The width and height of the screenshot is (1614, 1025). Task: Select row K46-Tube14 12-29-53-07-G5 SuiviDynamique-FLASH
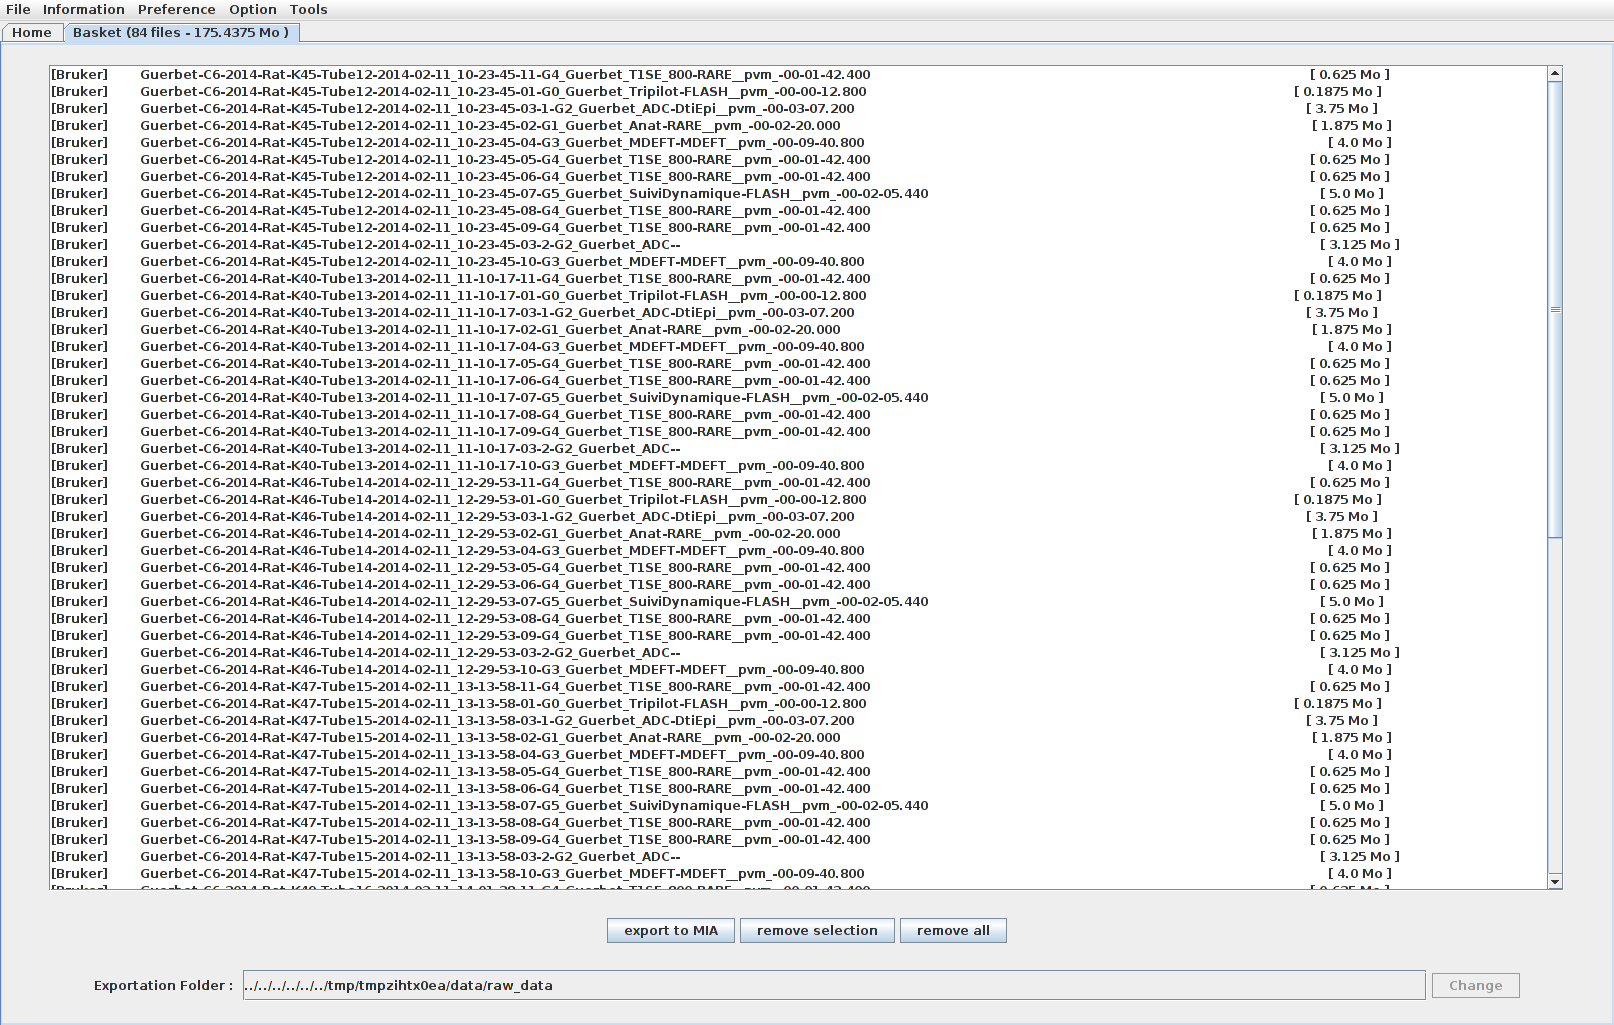click(x=798, y=601)
